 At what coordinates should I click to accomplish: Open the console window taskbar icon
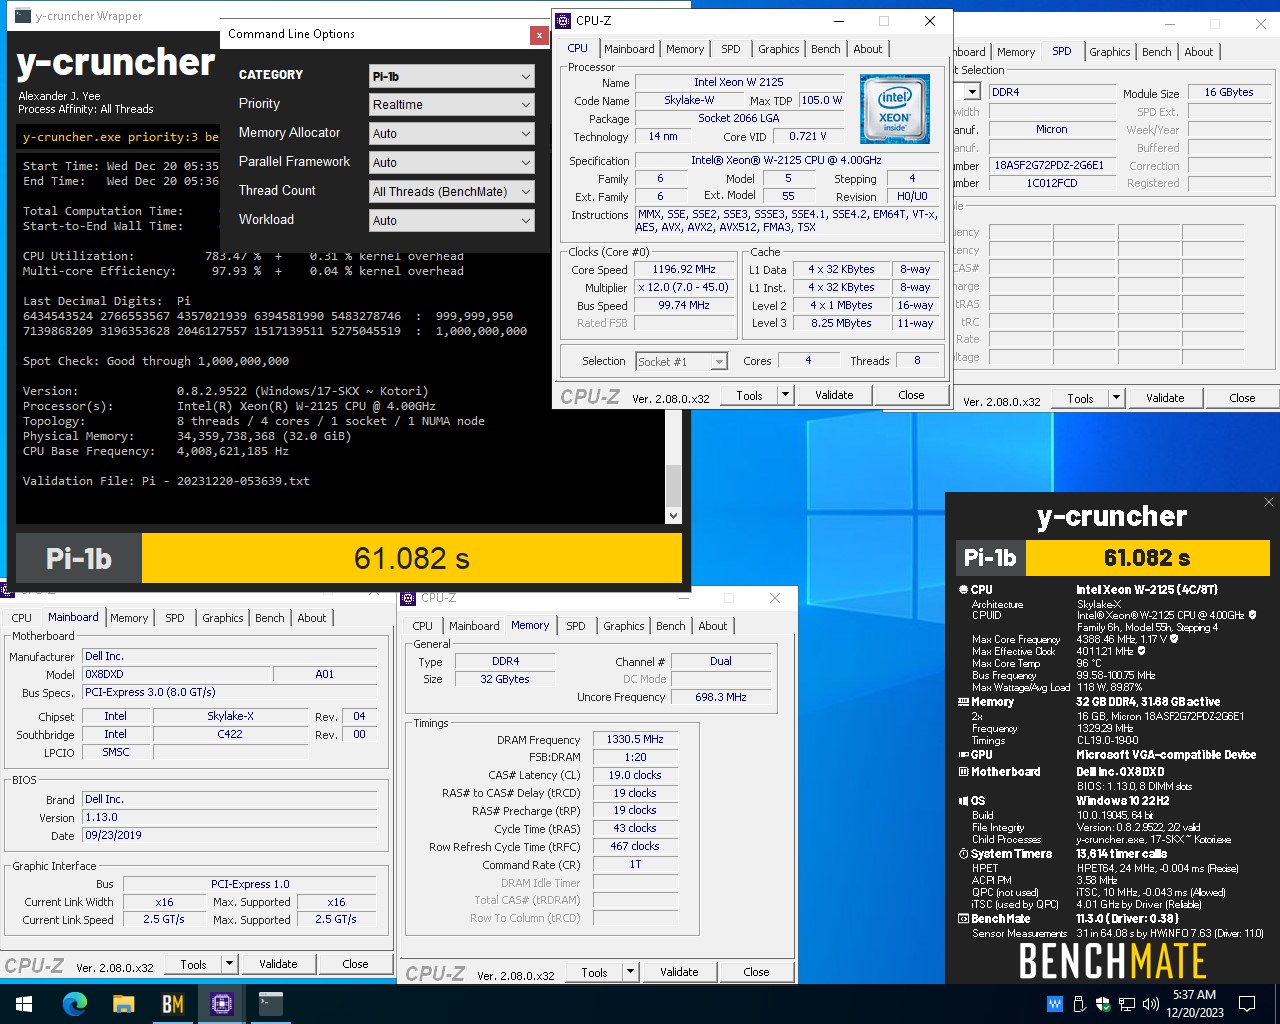pos(271,1003)
